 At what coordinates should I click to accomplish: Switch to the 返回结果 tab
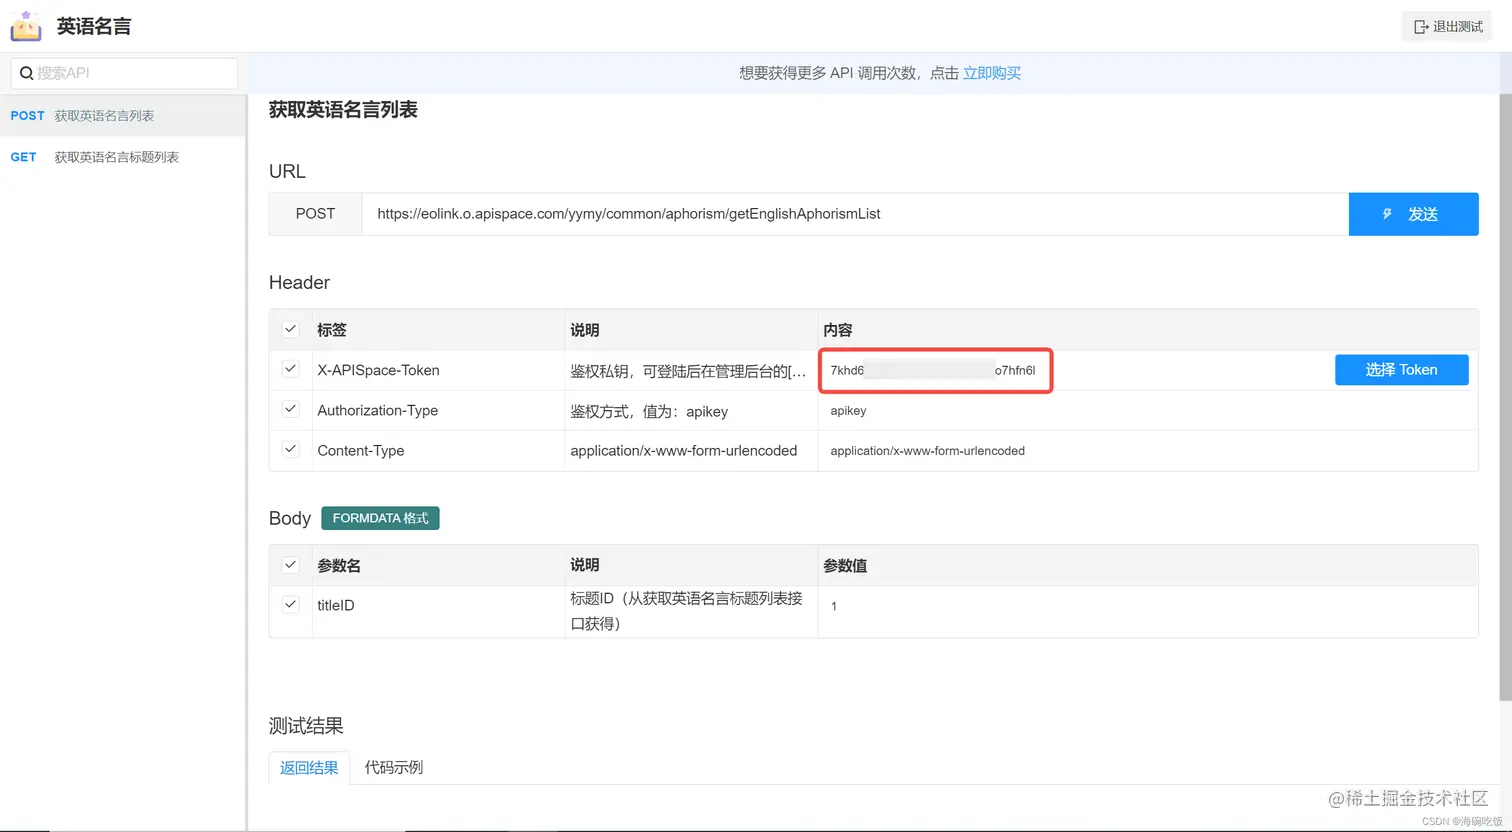[x=309, y=768]
